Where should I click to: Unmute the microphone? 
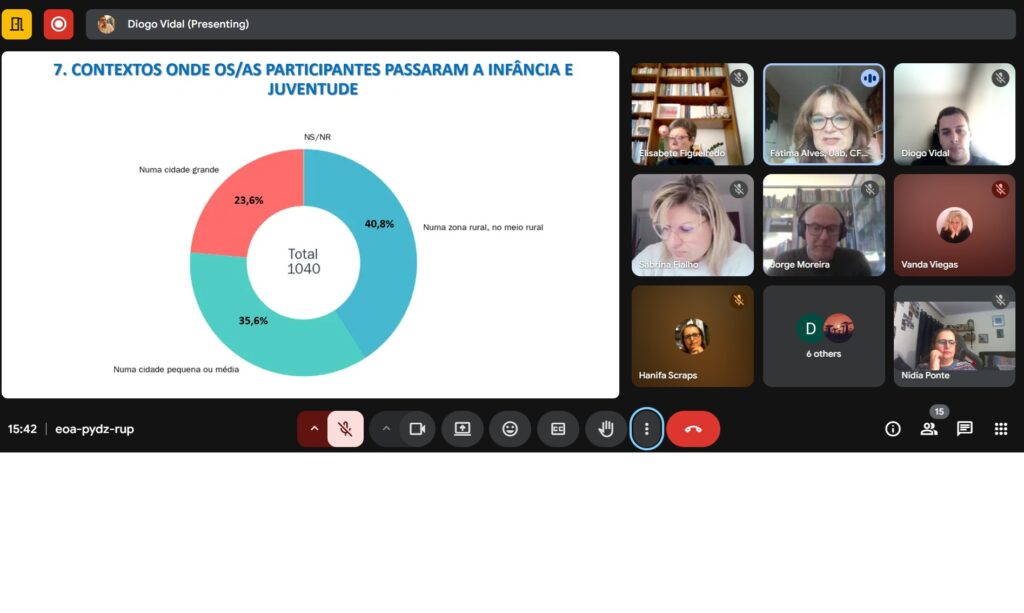pos(345,429)
